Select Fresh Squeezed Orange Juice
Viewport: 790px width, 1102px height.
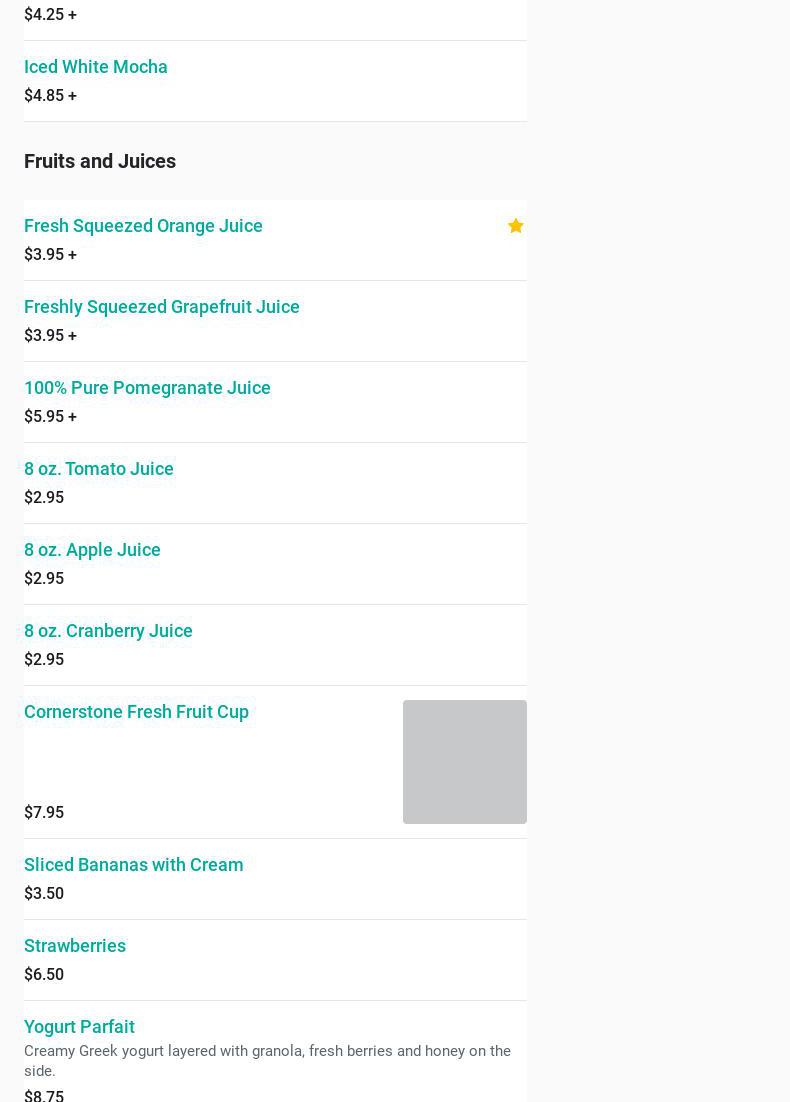pyautogui.click(x=143, y=226)
